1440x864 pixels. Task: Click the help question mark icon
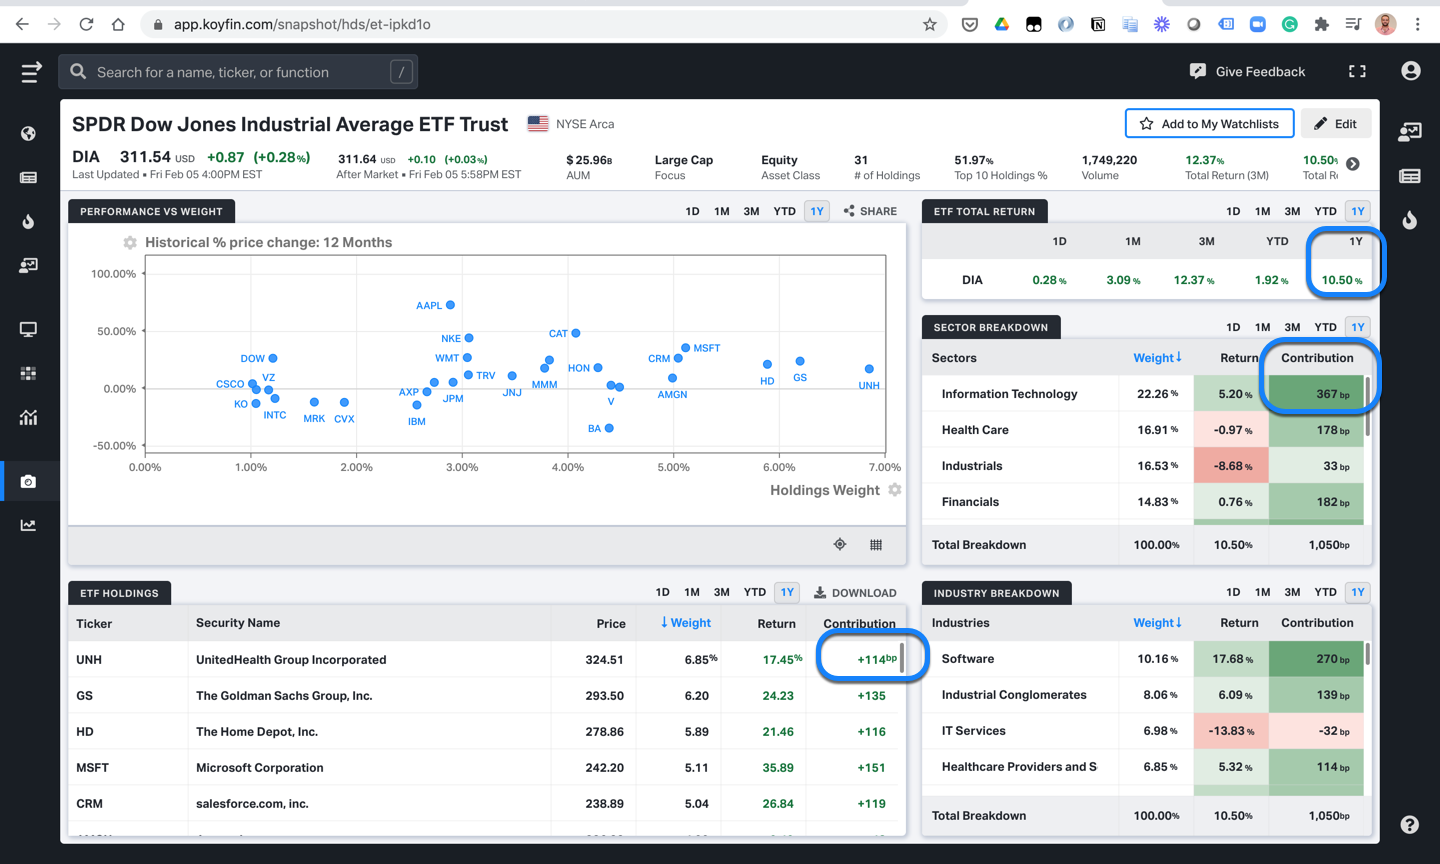1409,825
